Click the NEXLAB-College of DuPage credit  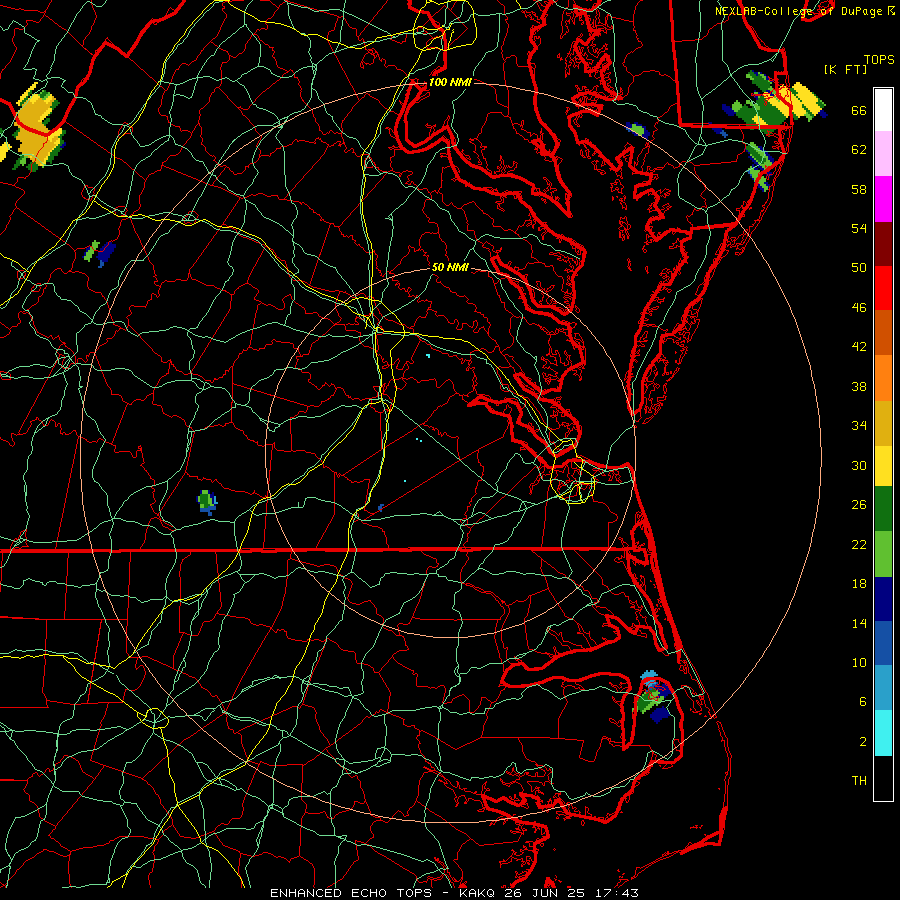805,11
